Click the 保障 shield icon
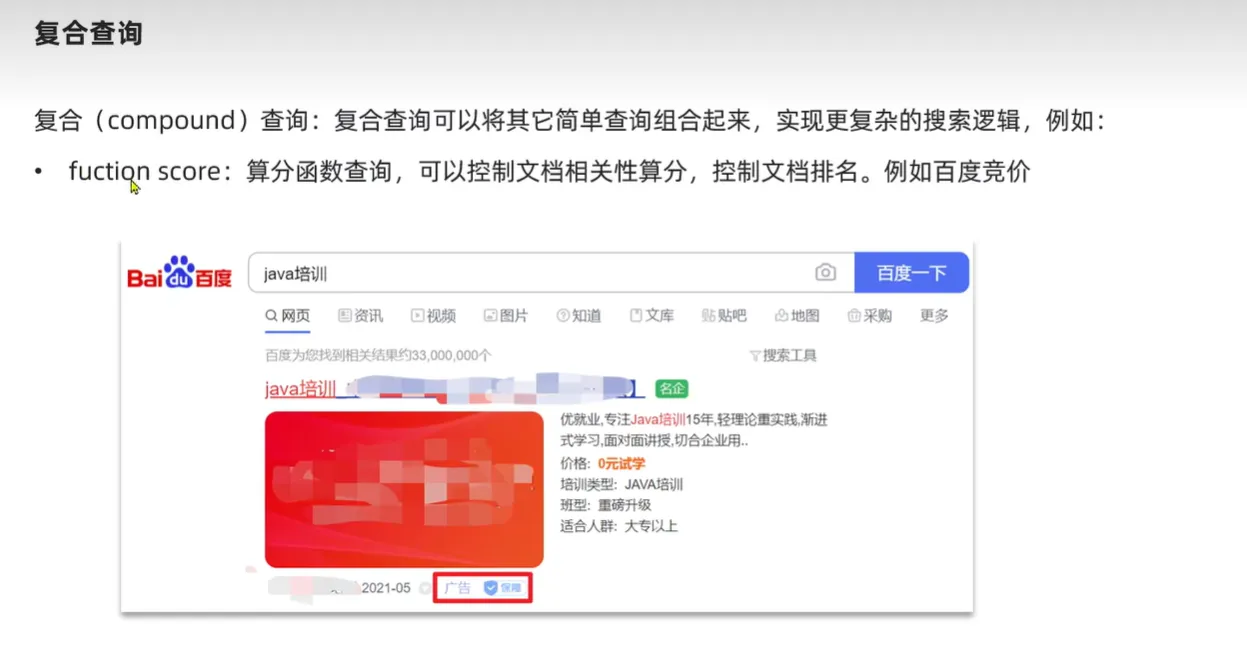Viewport: 1247px width, 660px height. point(491,588)
